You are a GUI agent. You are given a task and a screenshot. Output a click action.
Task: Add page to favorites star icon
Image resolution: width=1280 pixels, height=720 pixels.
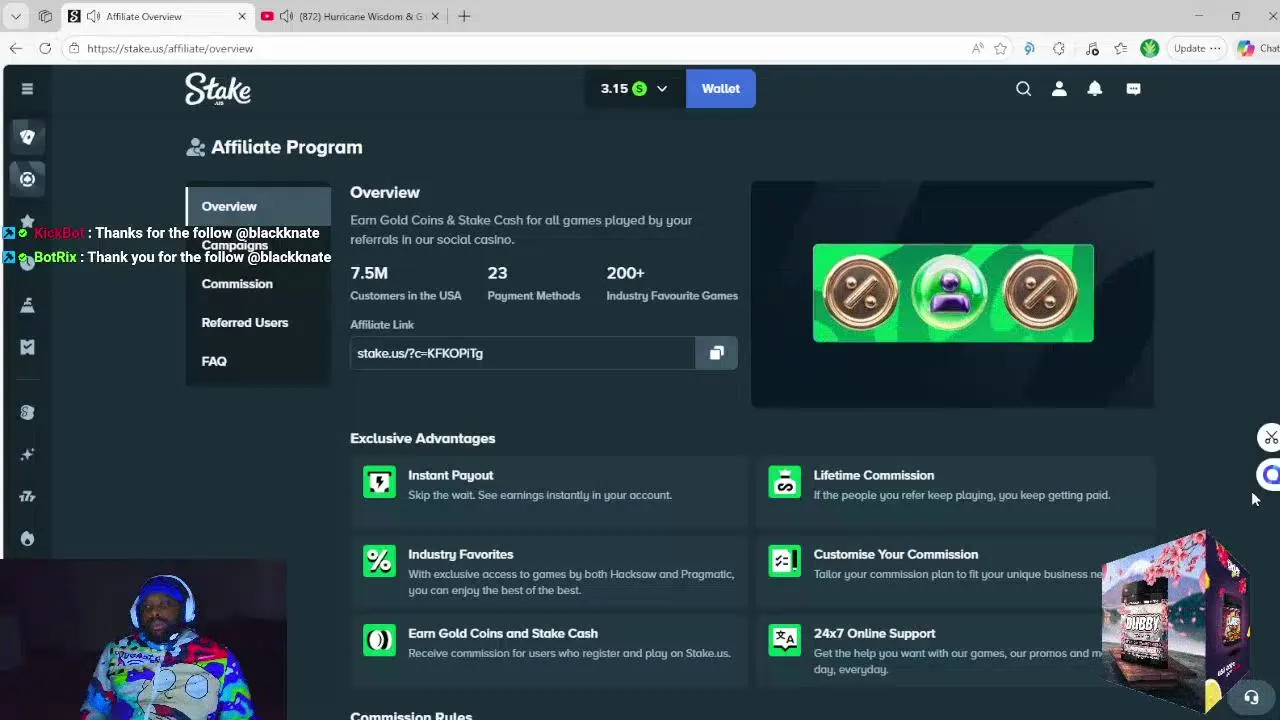1000,48
